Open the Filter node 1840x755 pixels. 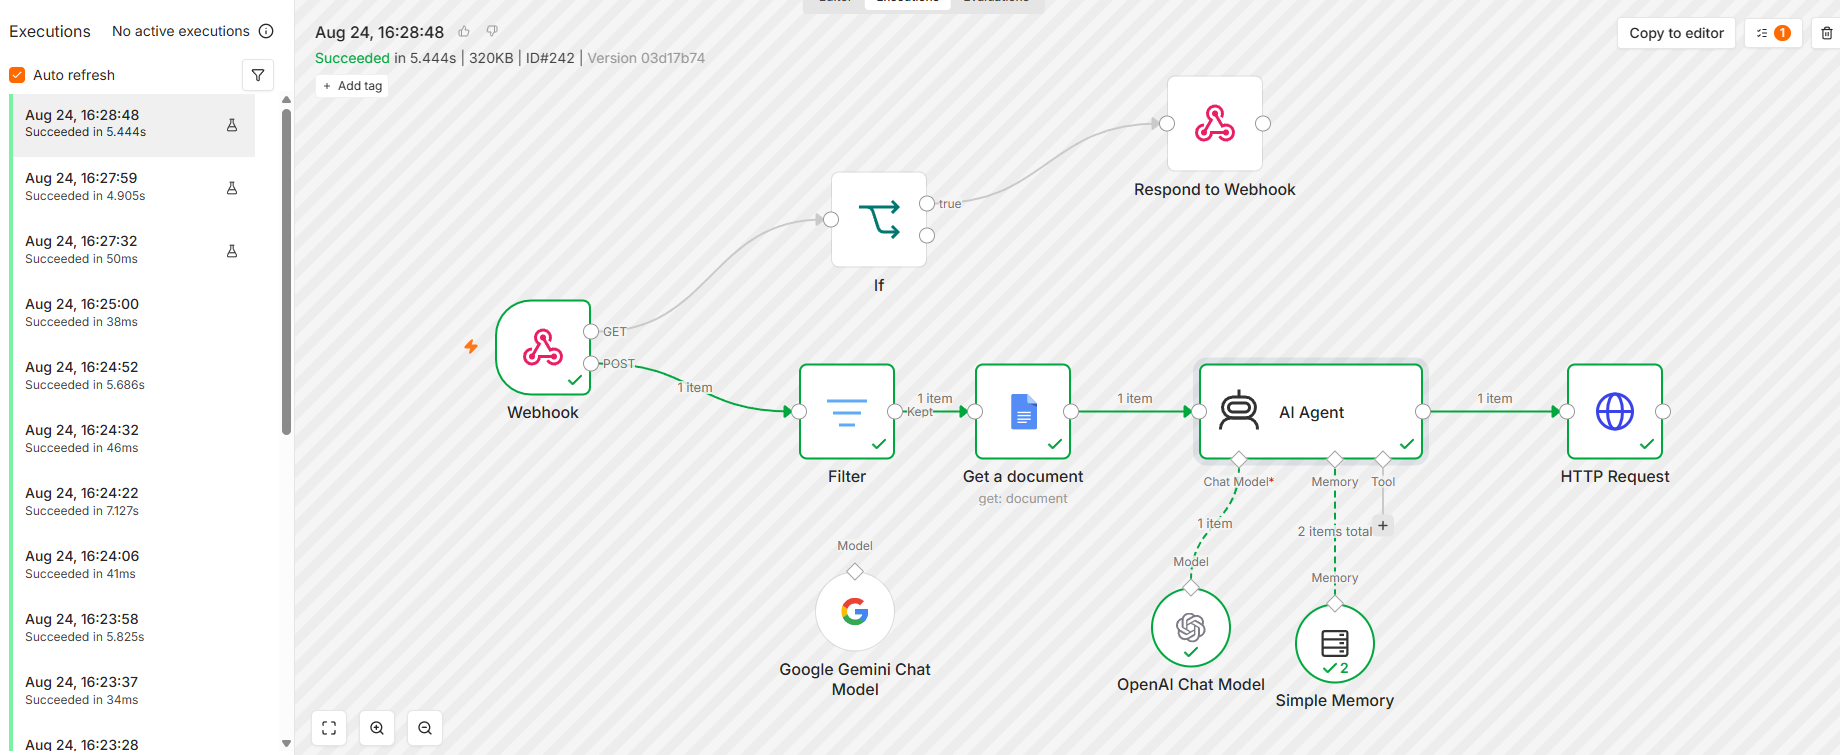click(847, 411)
